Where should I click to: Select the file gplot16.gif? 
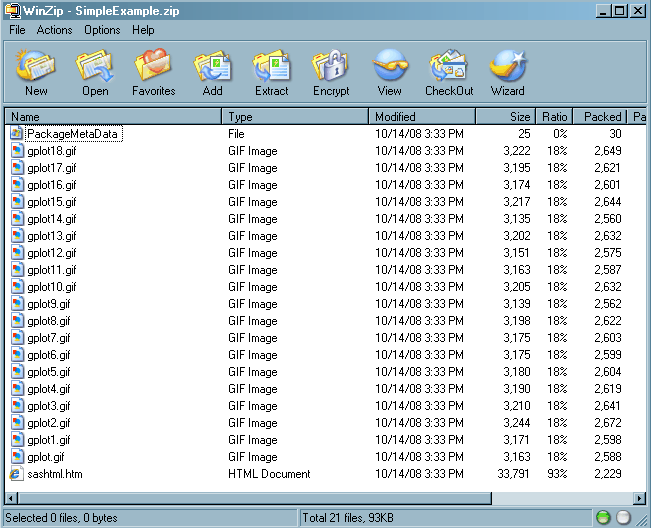click(x=51, y=185)
